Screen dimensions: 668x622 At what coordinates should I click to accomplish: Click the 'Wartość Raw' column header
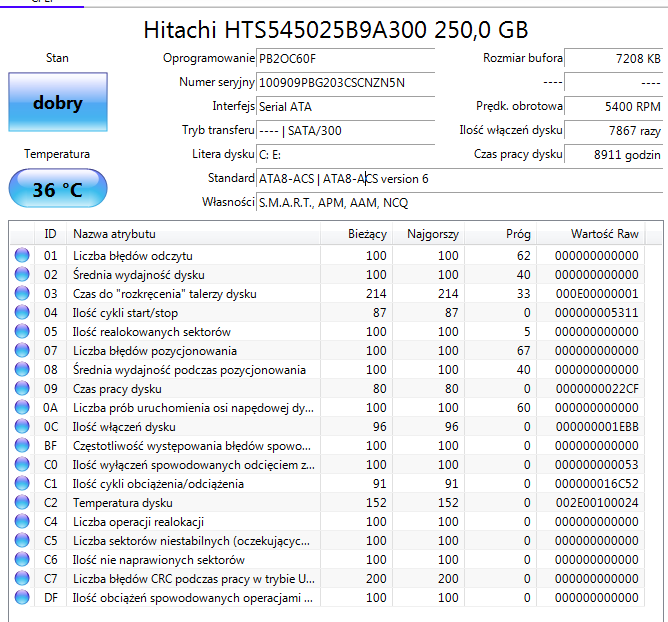[590, 234]
